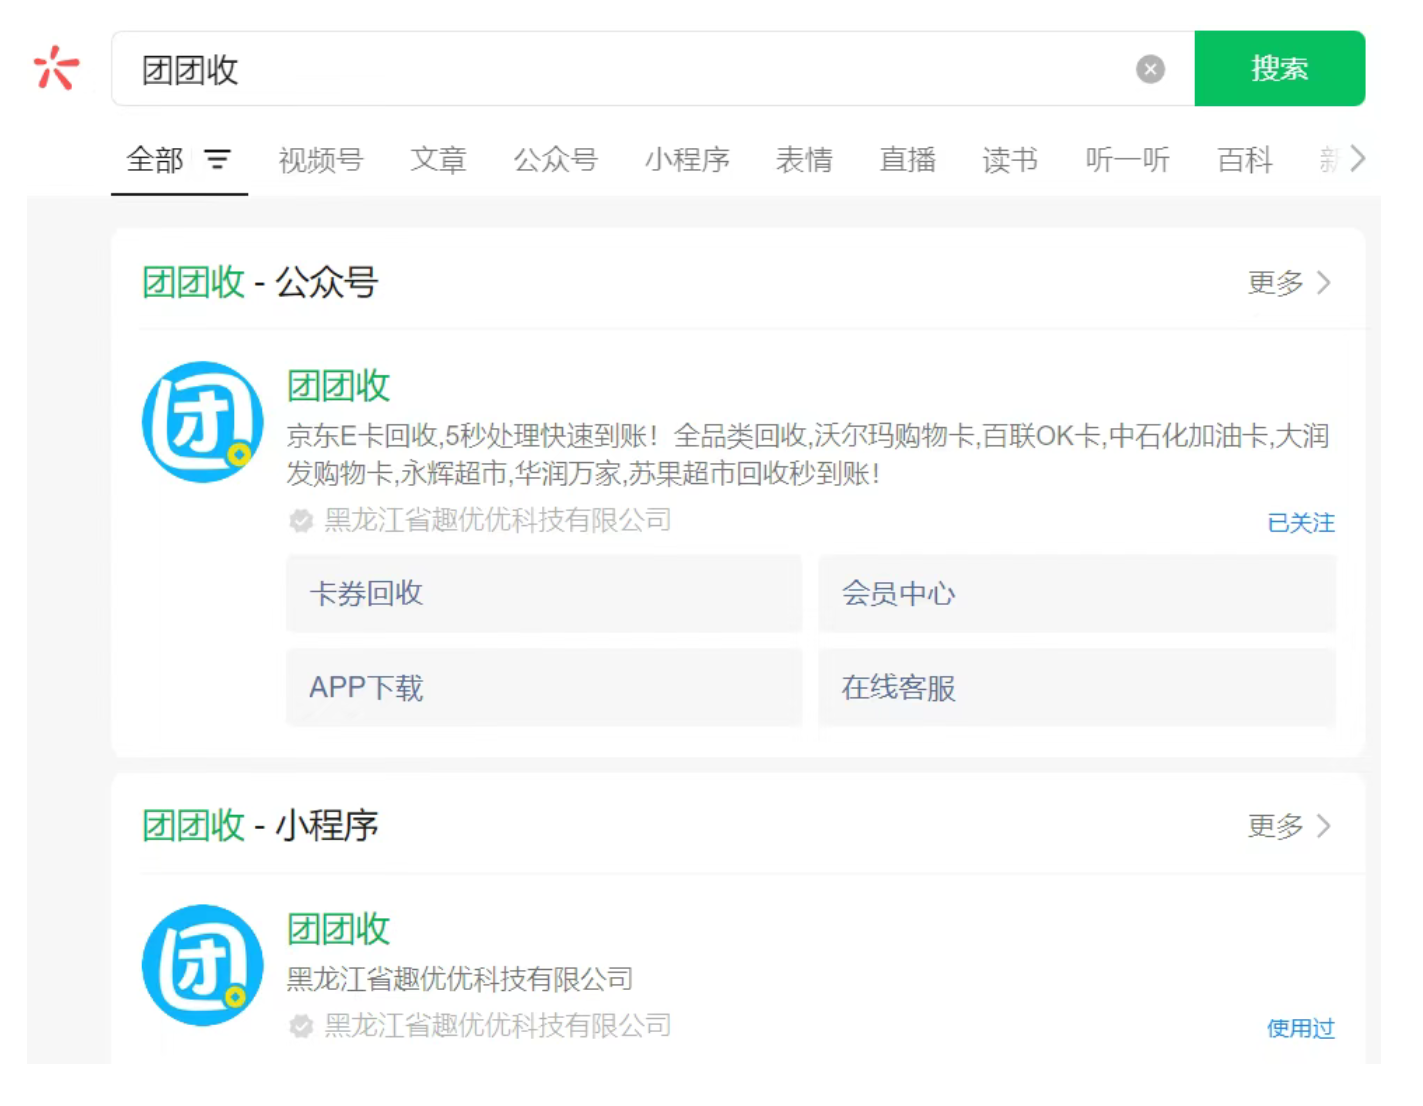Switch to the 公众号 tab
This screenshot has height=1106, width=1423.
point(555,160)
